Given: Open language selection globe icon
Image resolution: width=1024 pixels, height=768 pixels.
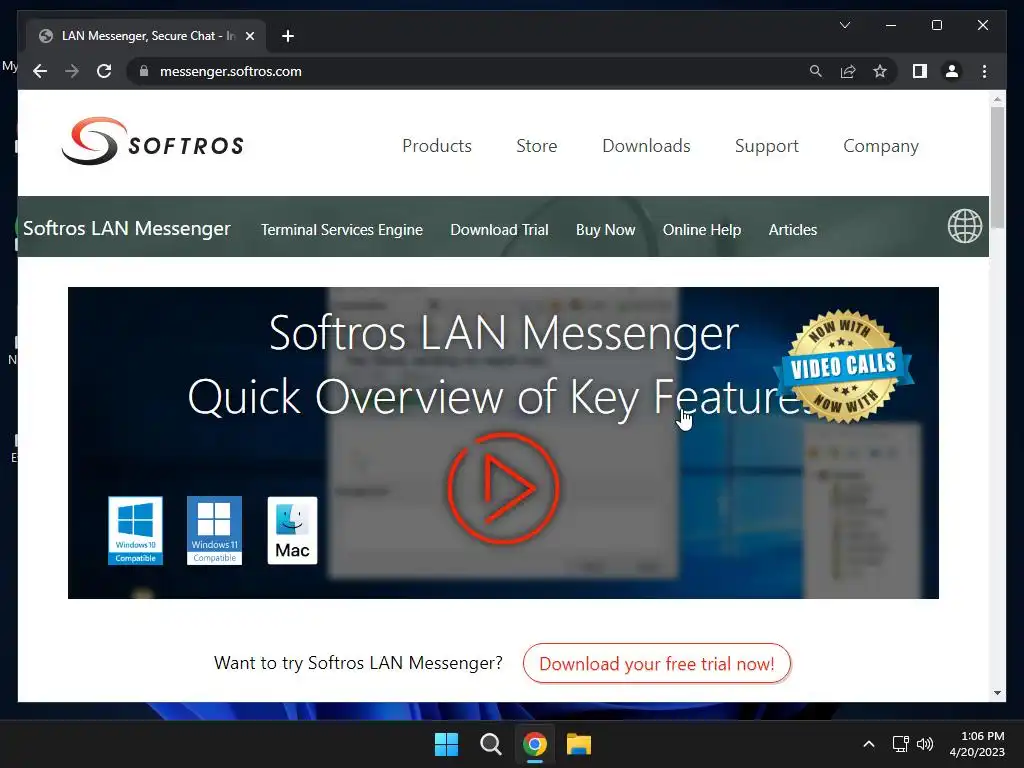Looking at the screenshot, I should [x=965, y=226].
